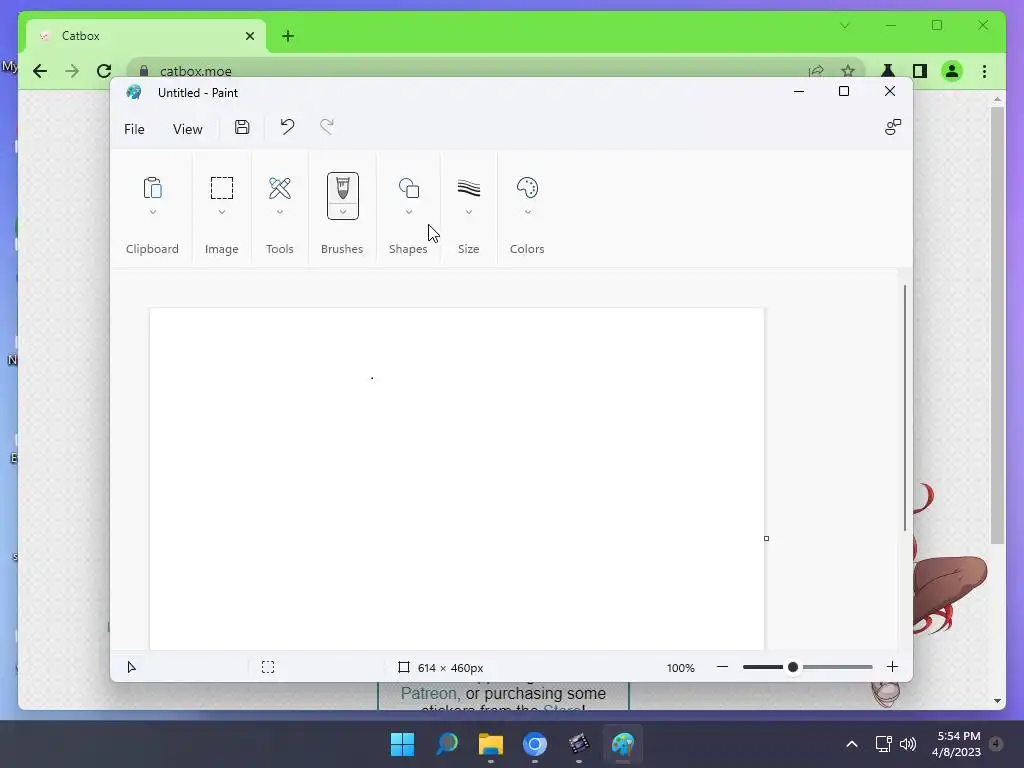Open the Clipboard paste icon
The image size is (1024, 768).
click(x=152, y=188)
